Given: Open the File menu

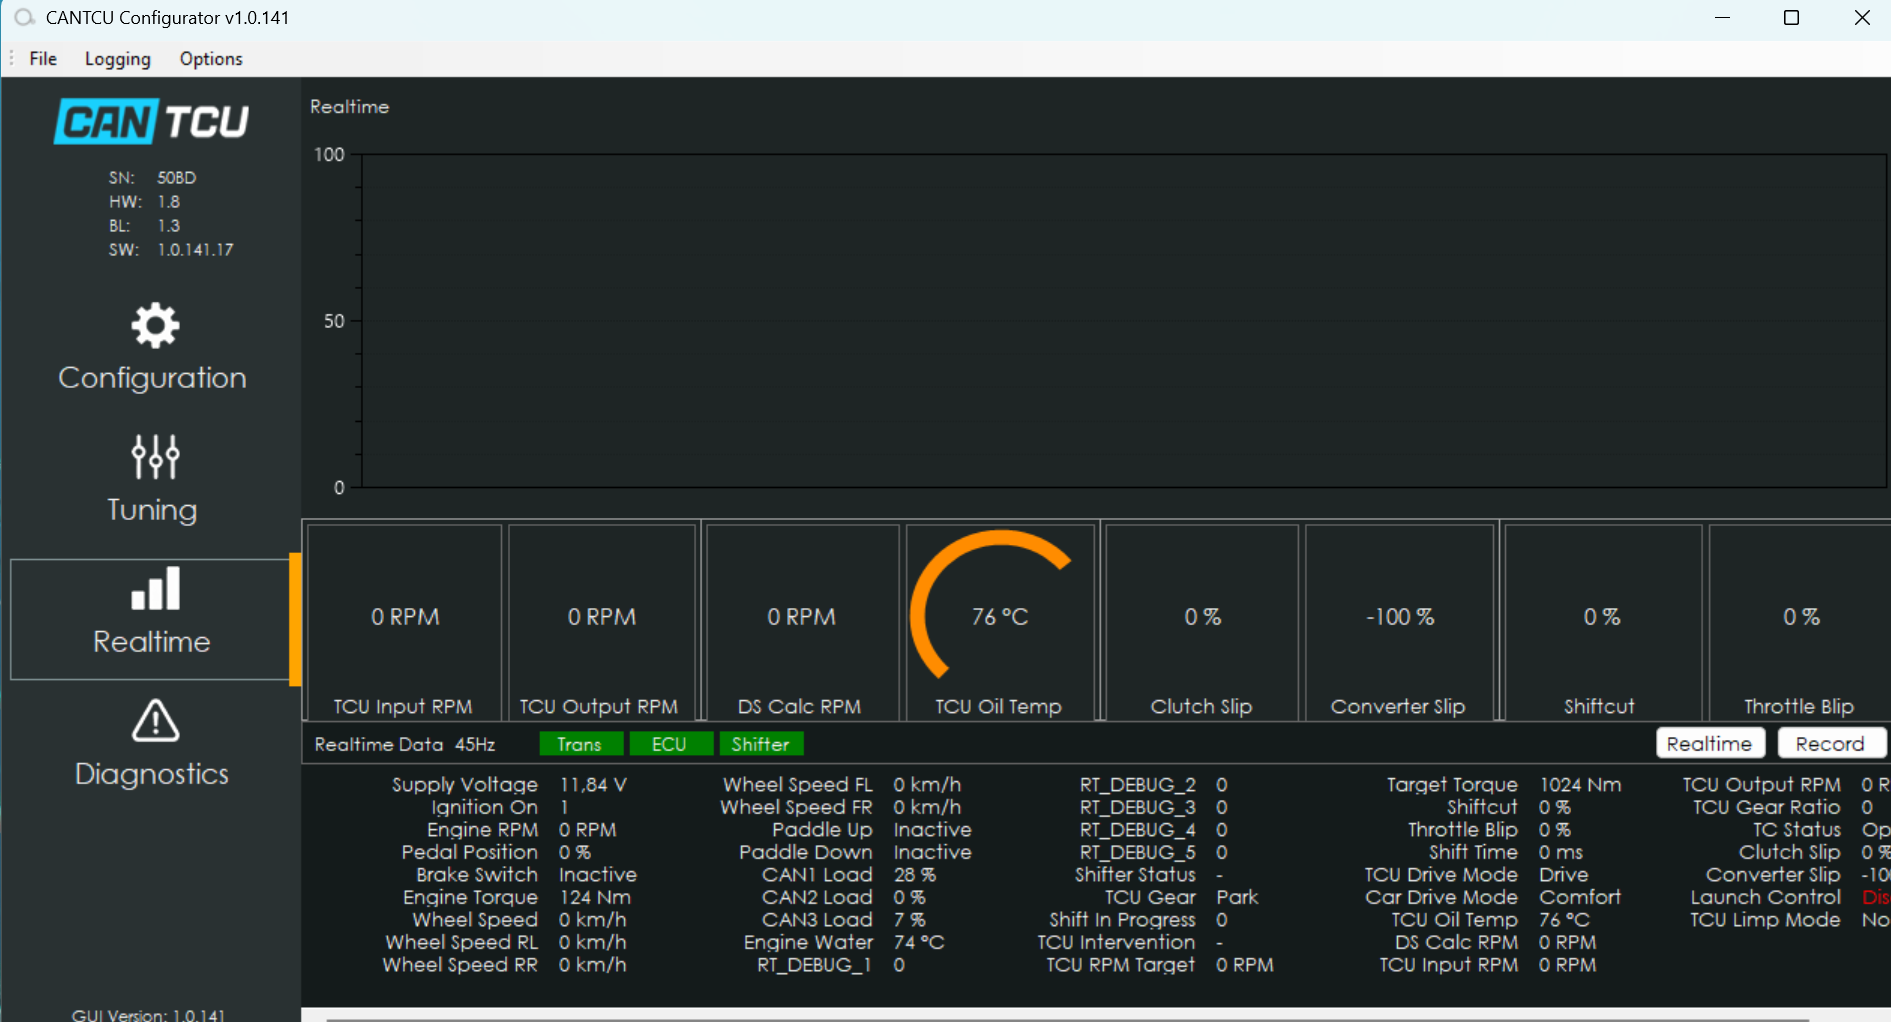Looking at the screenshot, I should pos(43,59).
